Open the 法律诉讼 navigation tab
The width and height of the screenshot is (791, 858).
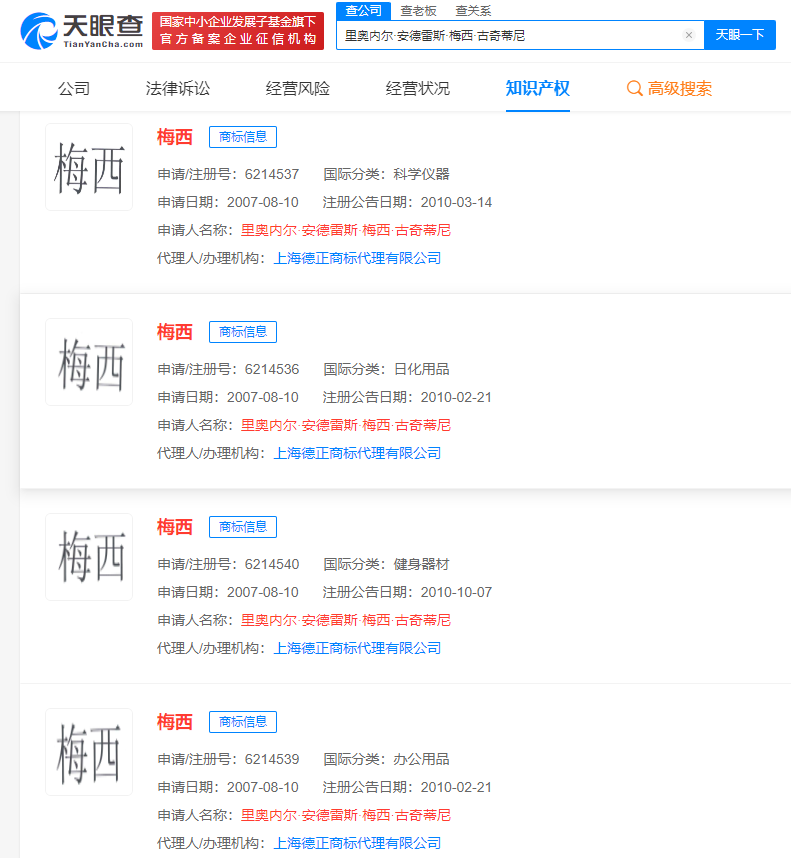(x=178, y=88)
